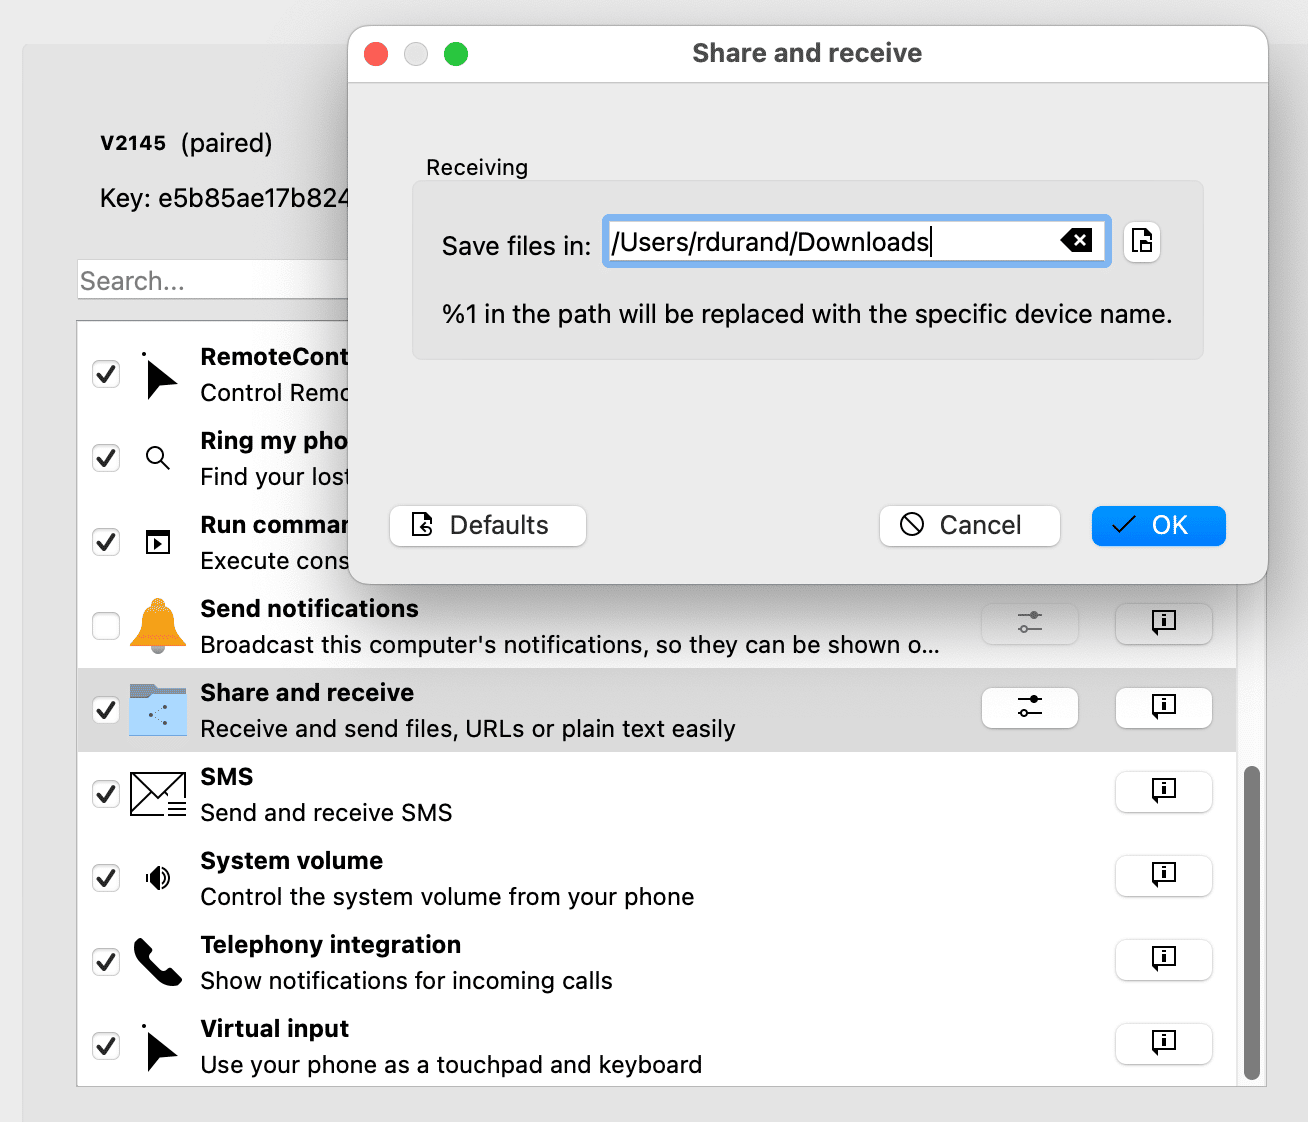Screen dimensions: 1308x1122
Task: Show info about SMS plugin
Action: [x=1163, y=792]
